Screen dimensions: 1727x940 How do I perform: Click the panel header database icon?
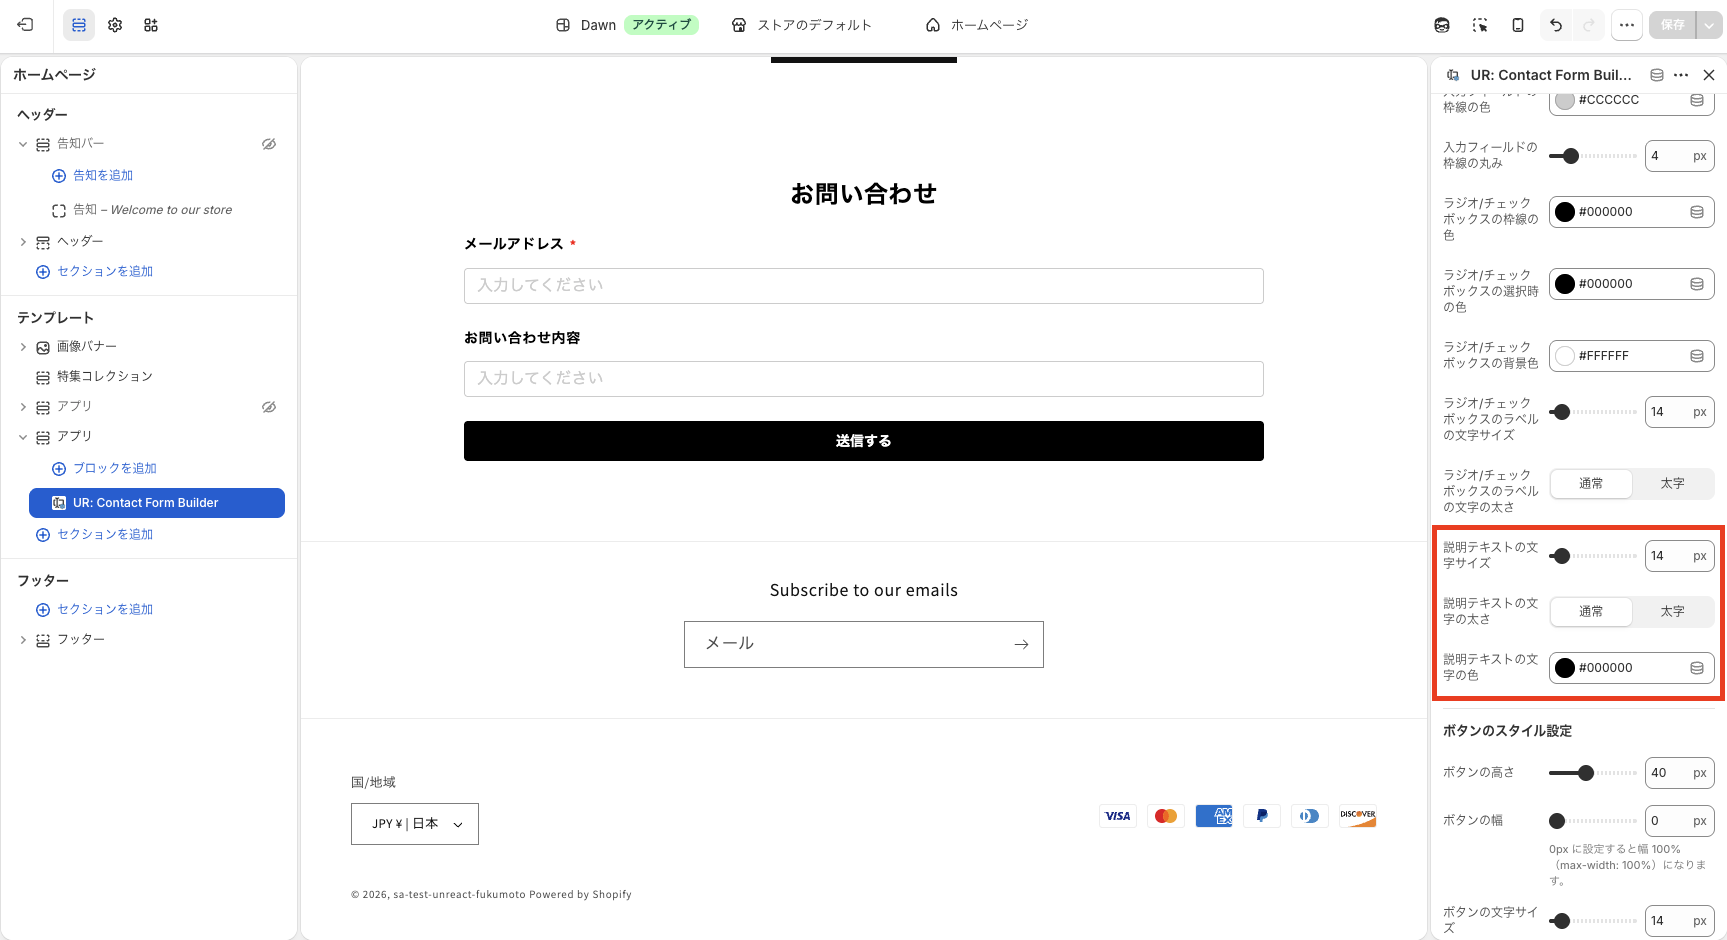[x=1657, y=75]
